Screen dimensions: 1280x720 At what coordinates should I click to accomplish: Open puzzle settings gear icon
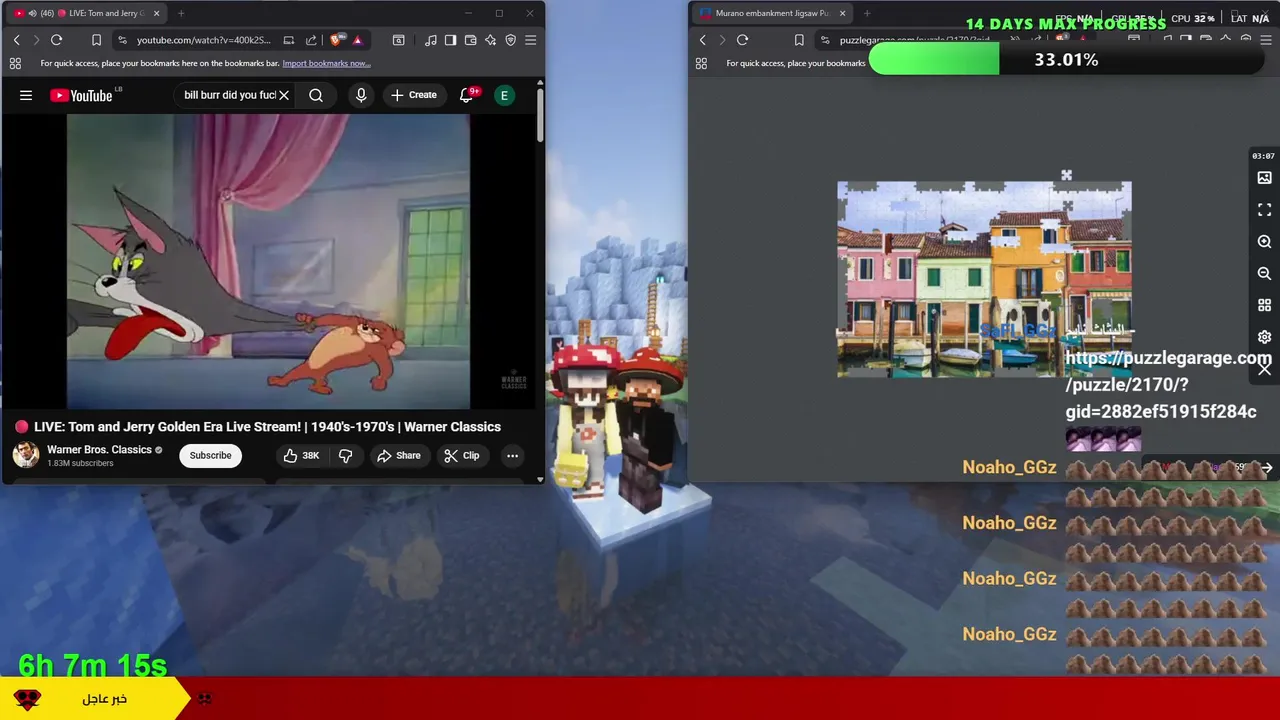[x=1264, y=337]
